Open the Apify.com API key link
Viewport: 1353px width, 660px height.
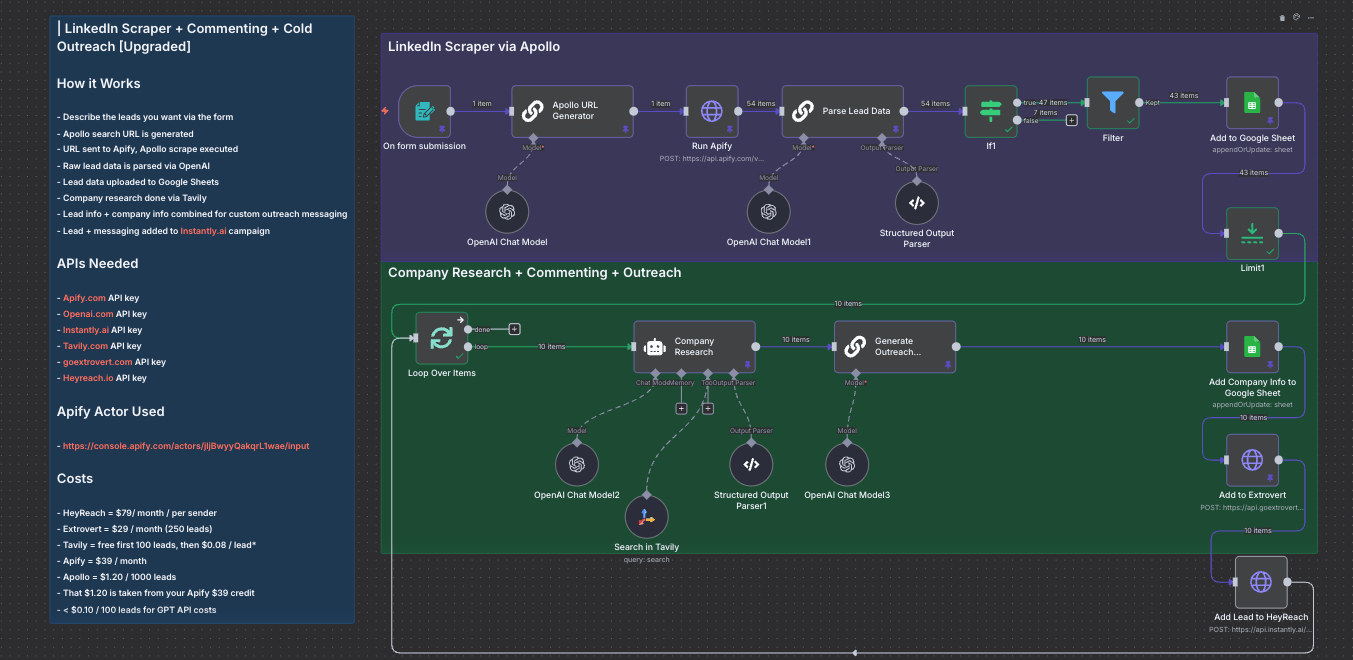click(x=84, y=298)
